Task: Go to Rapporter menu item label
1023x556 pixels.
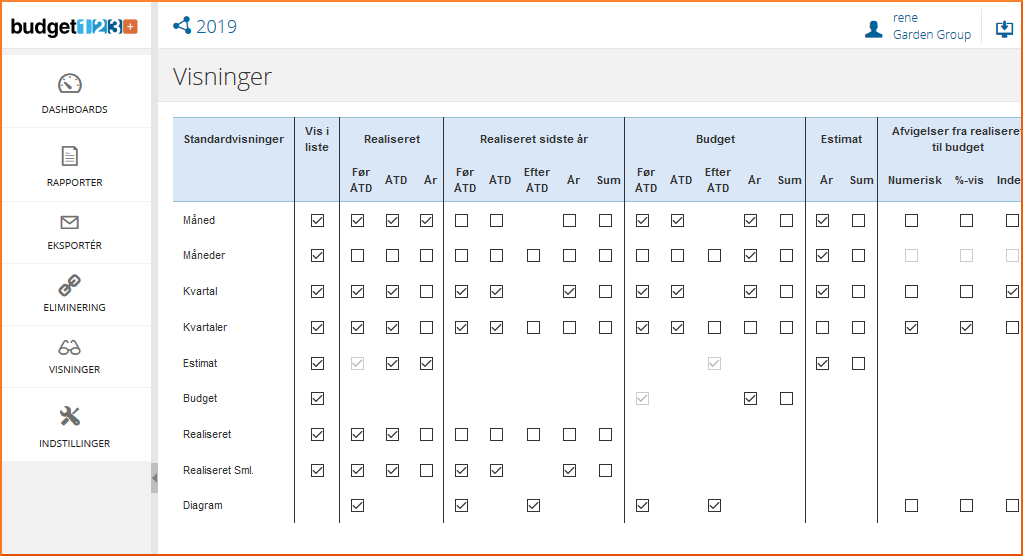Action: 74,182
